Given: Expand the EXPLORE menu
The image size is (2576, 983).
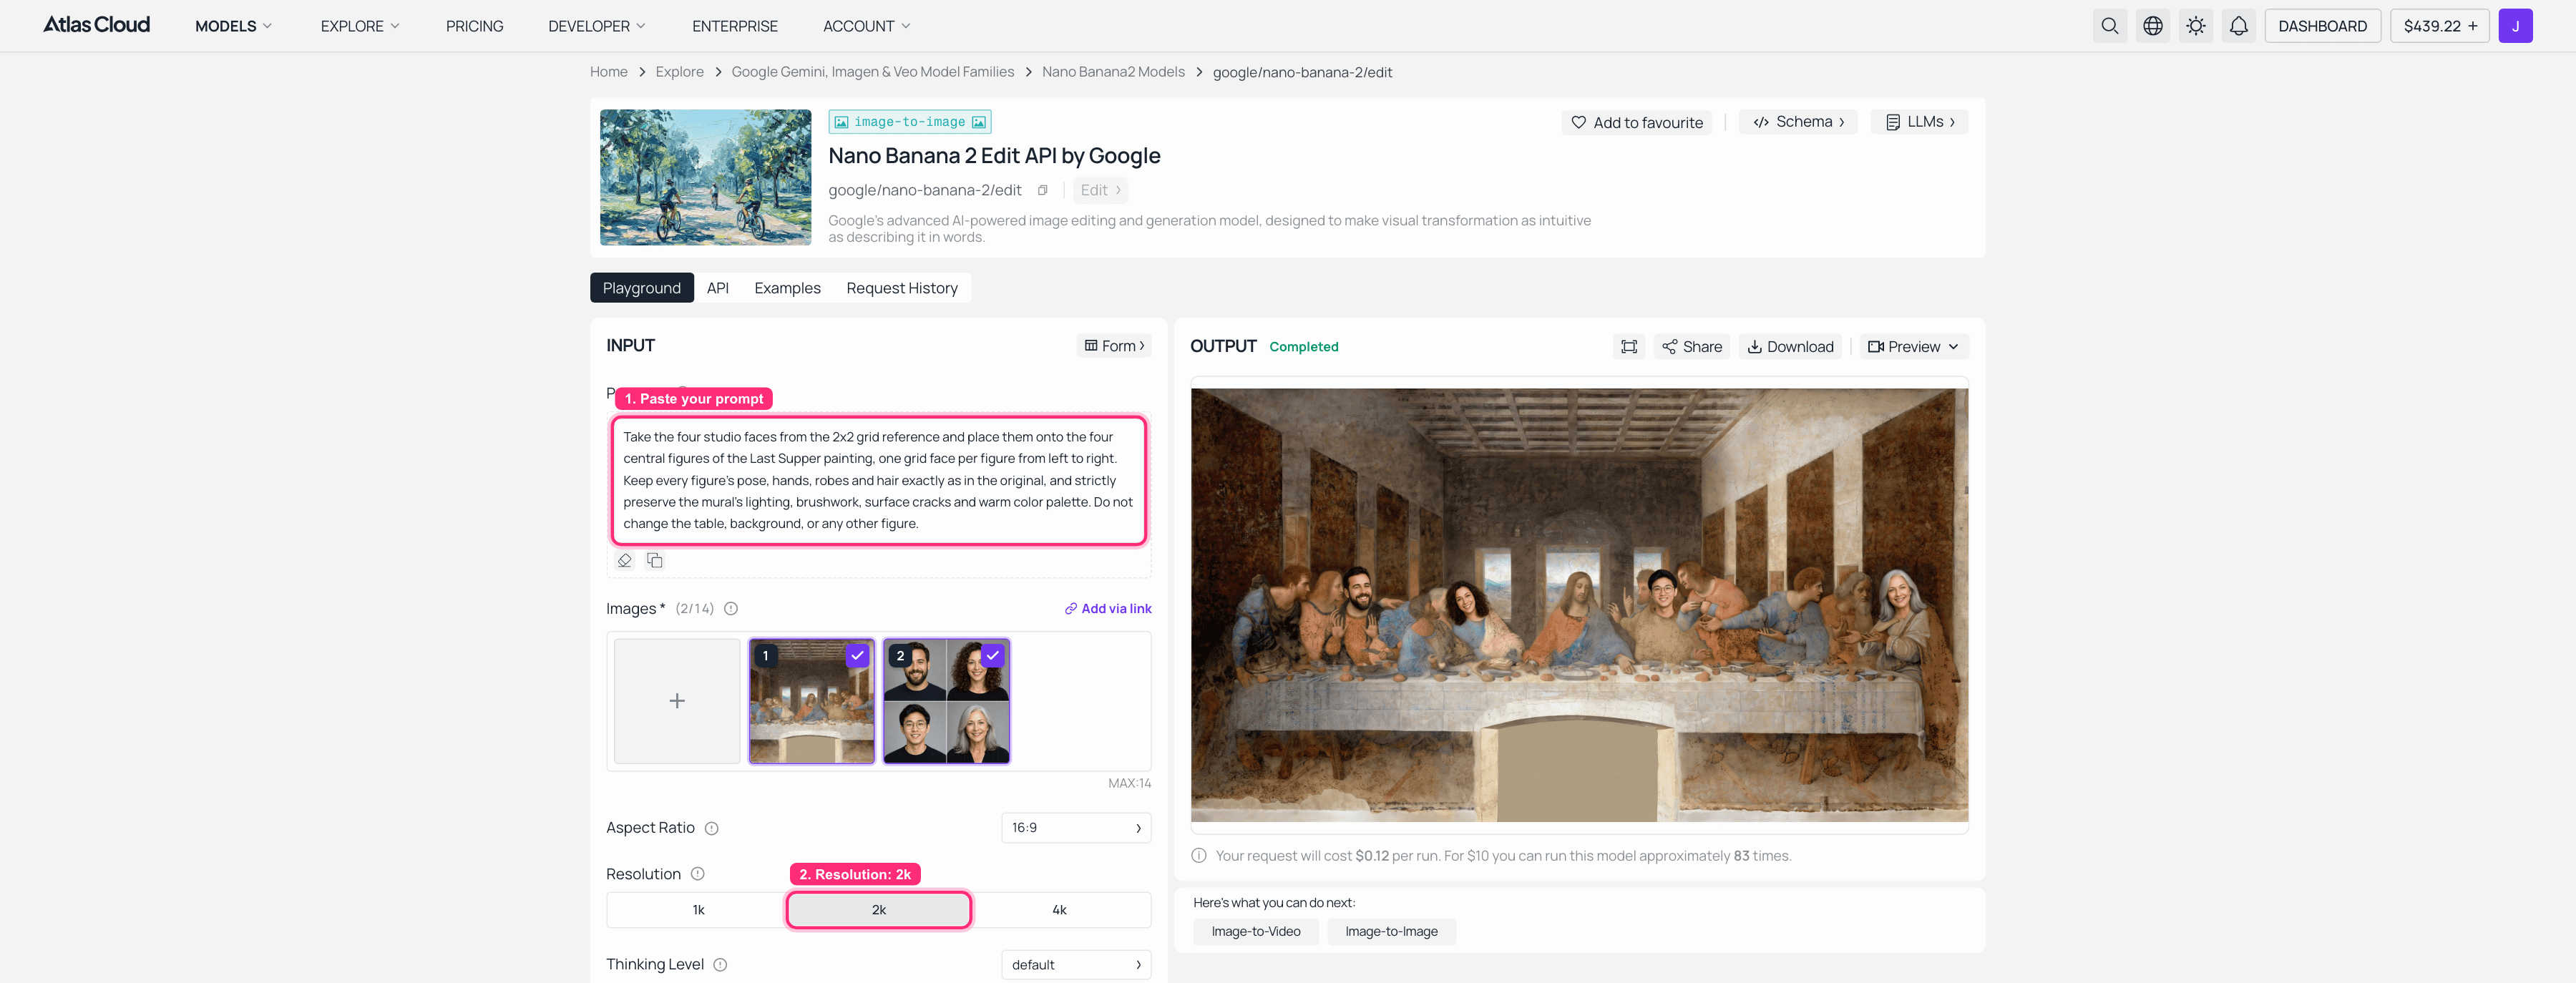Looking at the screenshot, I should (x=360, y=26).
